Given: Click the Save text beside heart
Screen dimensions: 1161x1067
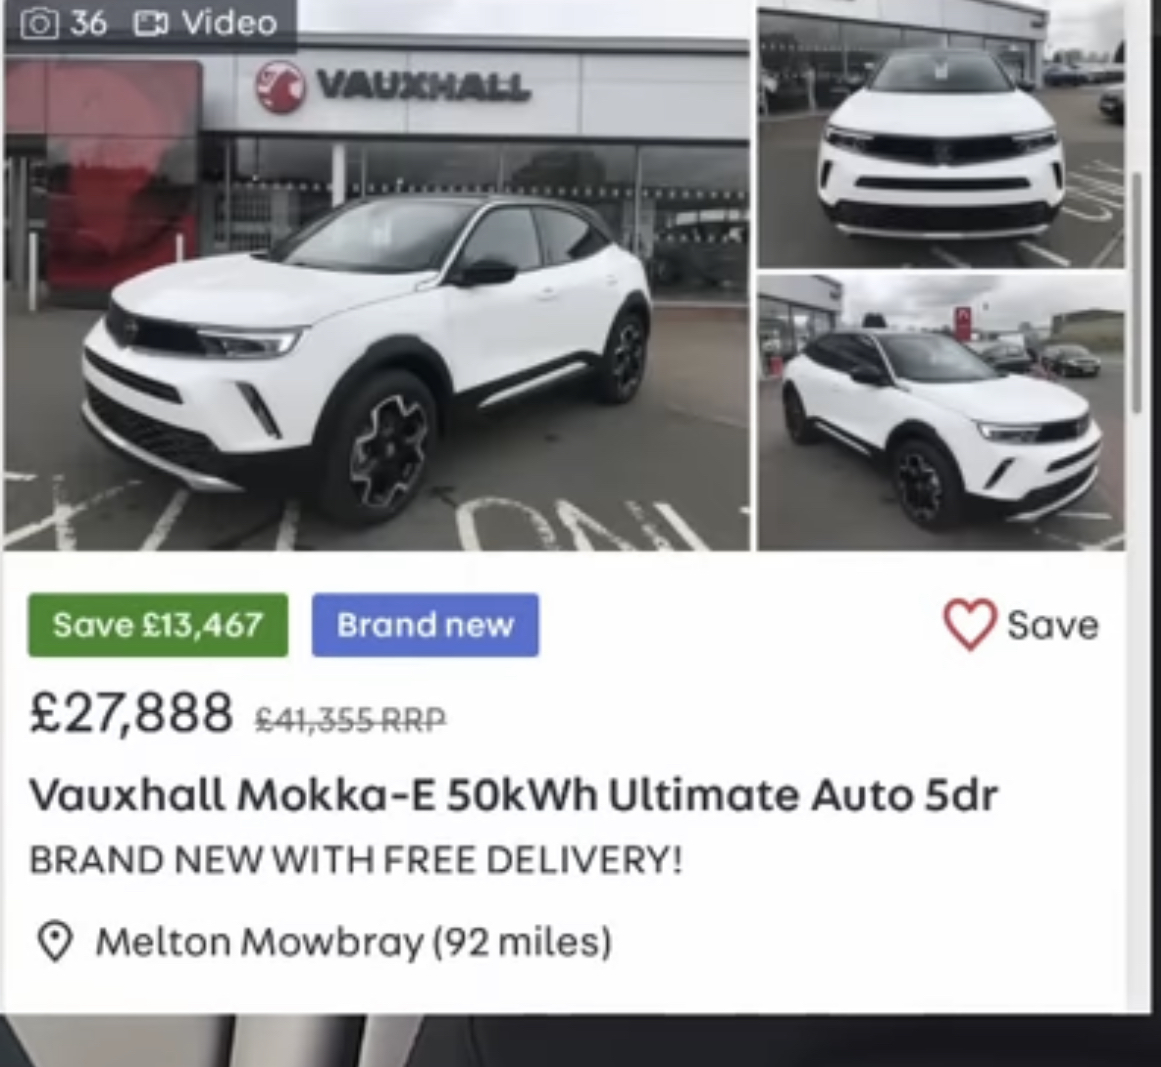Looking at the screenshot, I should (1052, 626).
